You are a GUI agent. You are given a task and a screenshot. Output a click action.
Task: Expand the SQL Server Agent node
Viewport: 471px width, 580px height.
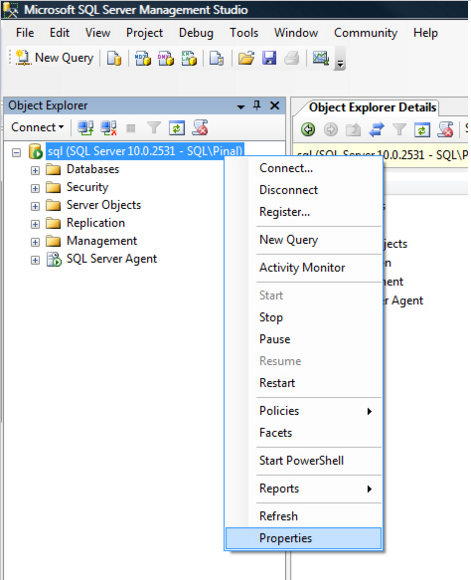35,260
